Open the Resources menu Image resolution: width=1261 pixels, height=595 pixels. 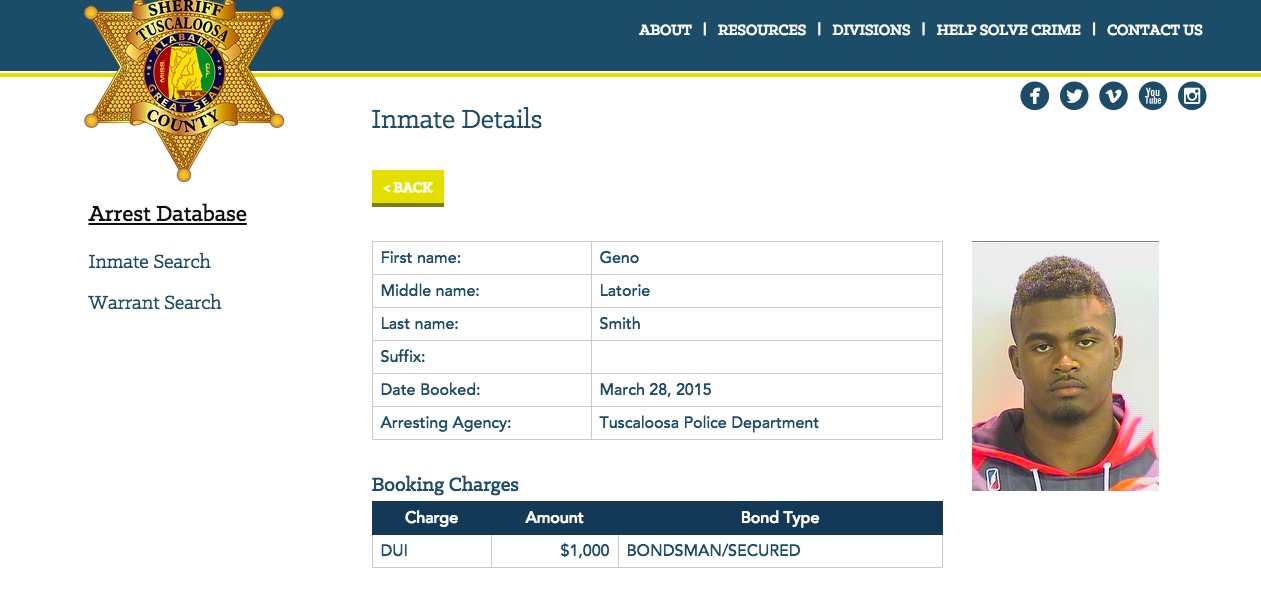(x=761, y=30)
